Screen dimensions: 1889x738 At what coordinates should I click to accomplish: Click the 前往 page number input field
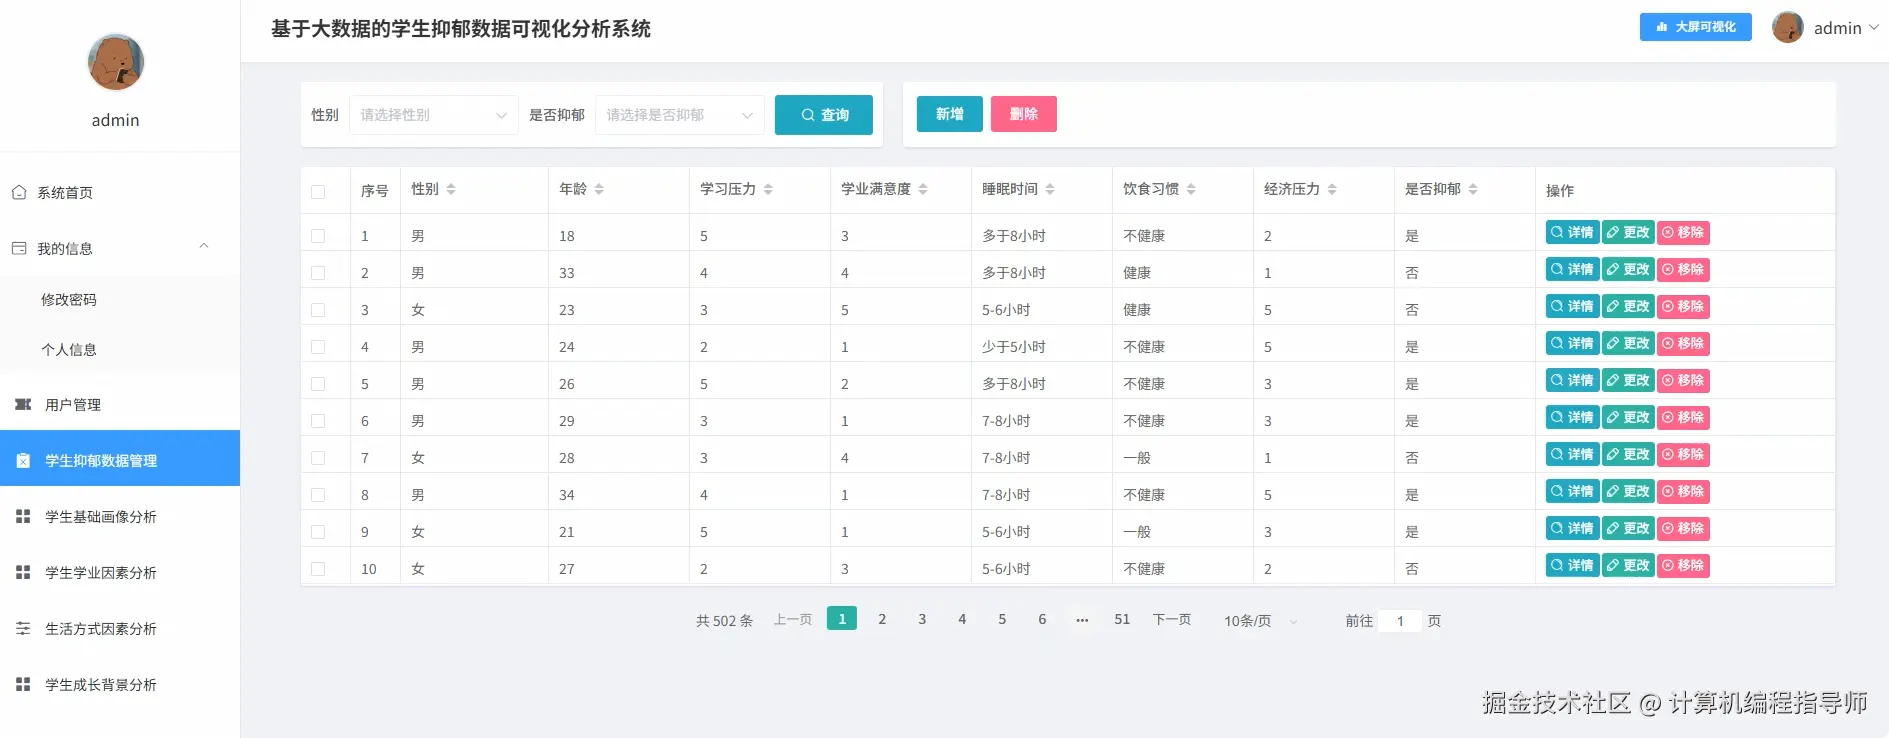pos(1400,621)
